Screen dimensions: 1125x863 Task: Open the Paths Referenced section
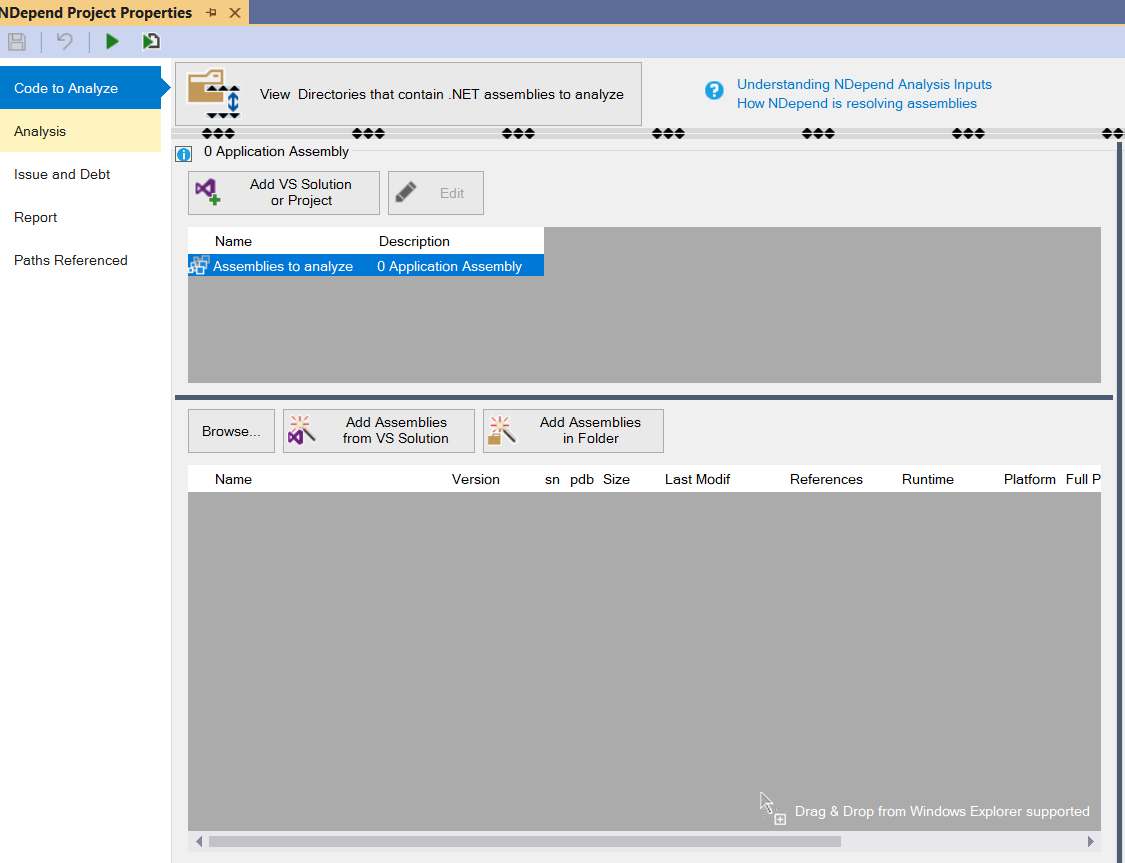(80, 260)
